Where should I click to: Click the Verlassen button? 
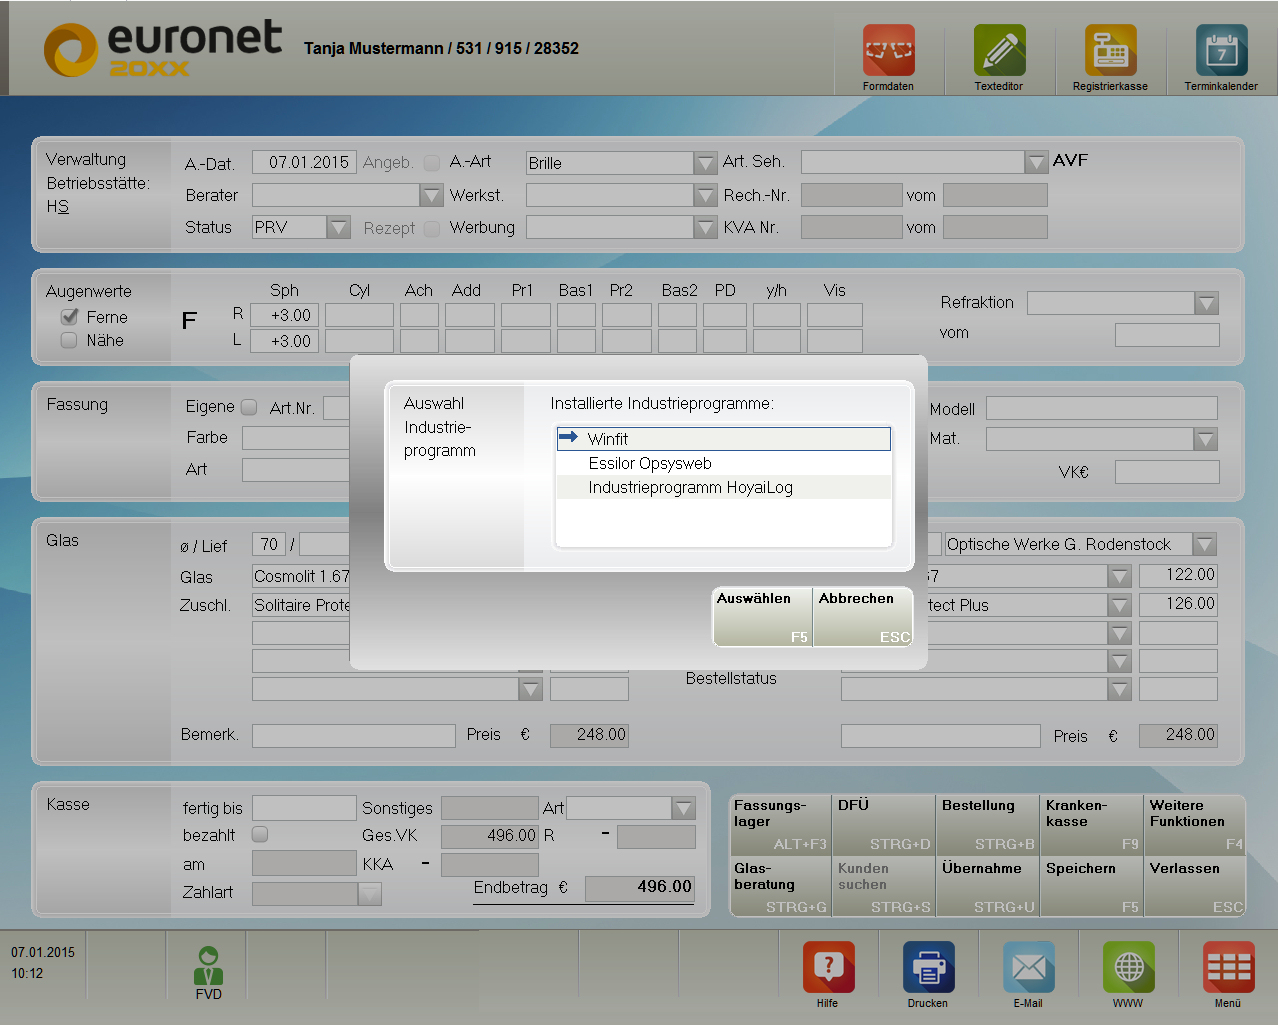(x=1195, y=888)
